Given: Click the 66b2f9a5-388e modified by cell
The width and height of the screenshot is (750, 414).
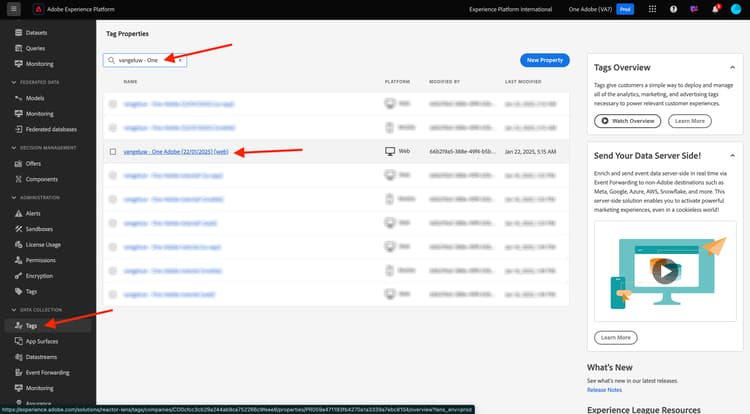Looking at the screenshot, I should point(463,152).
